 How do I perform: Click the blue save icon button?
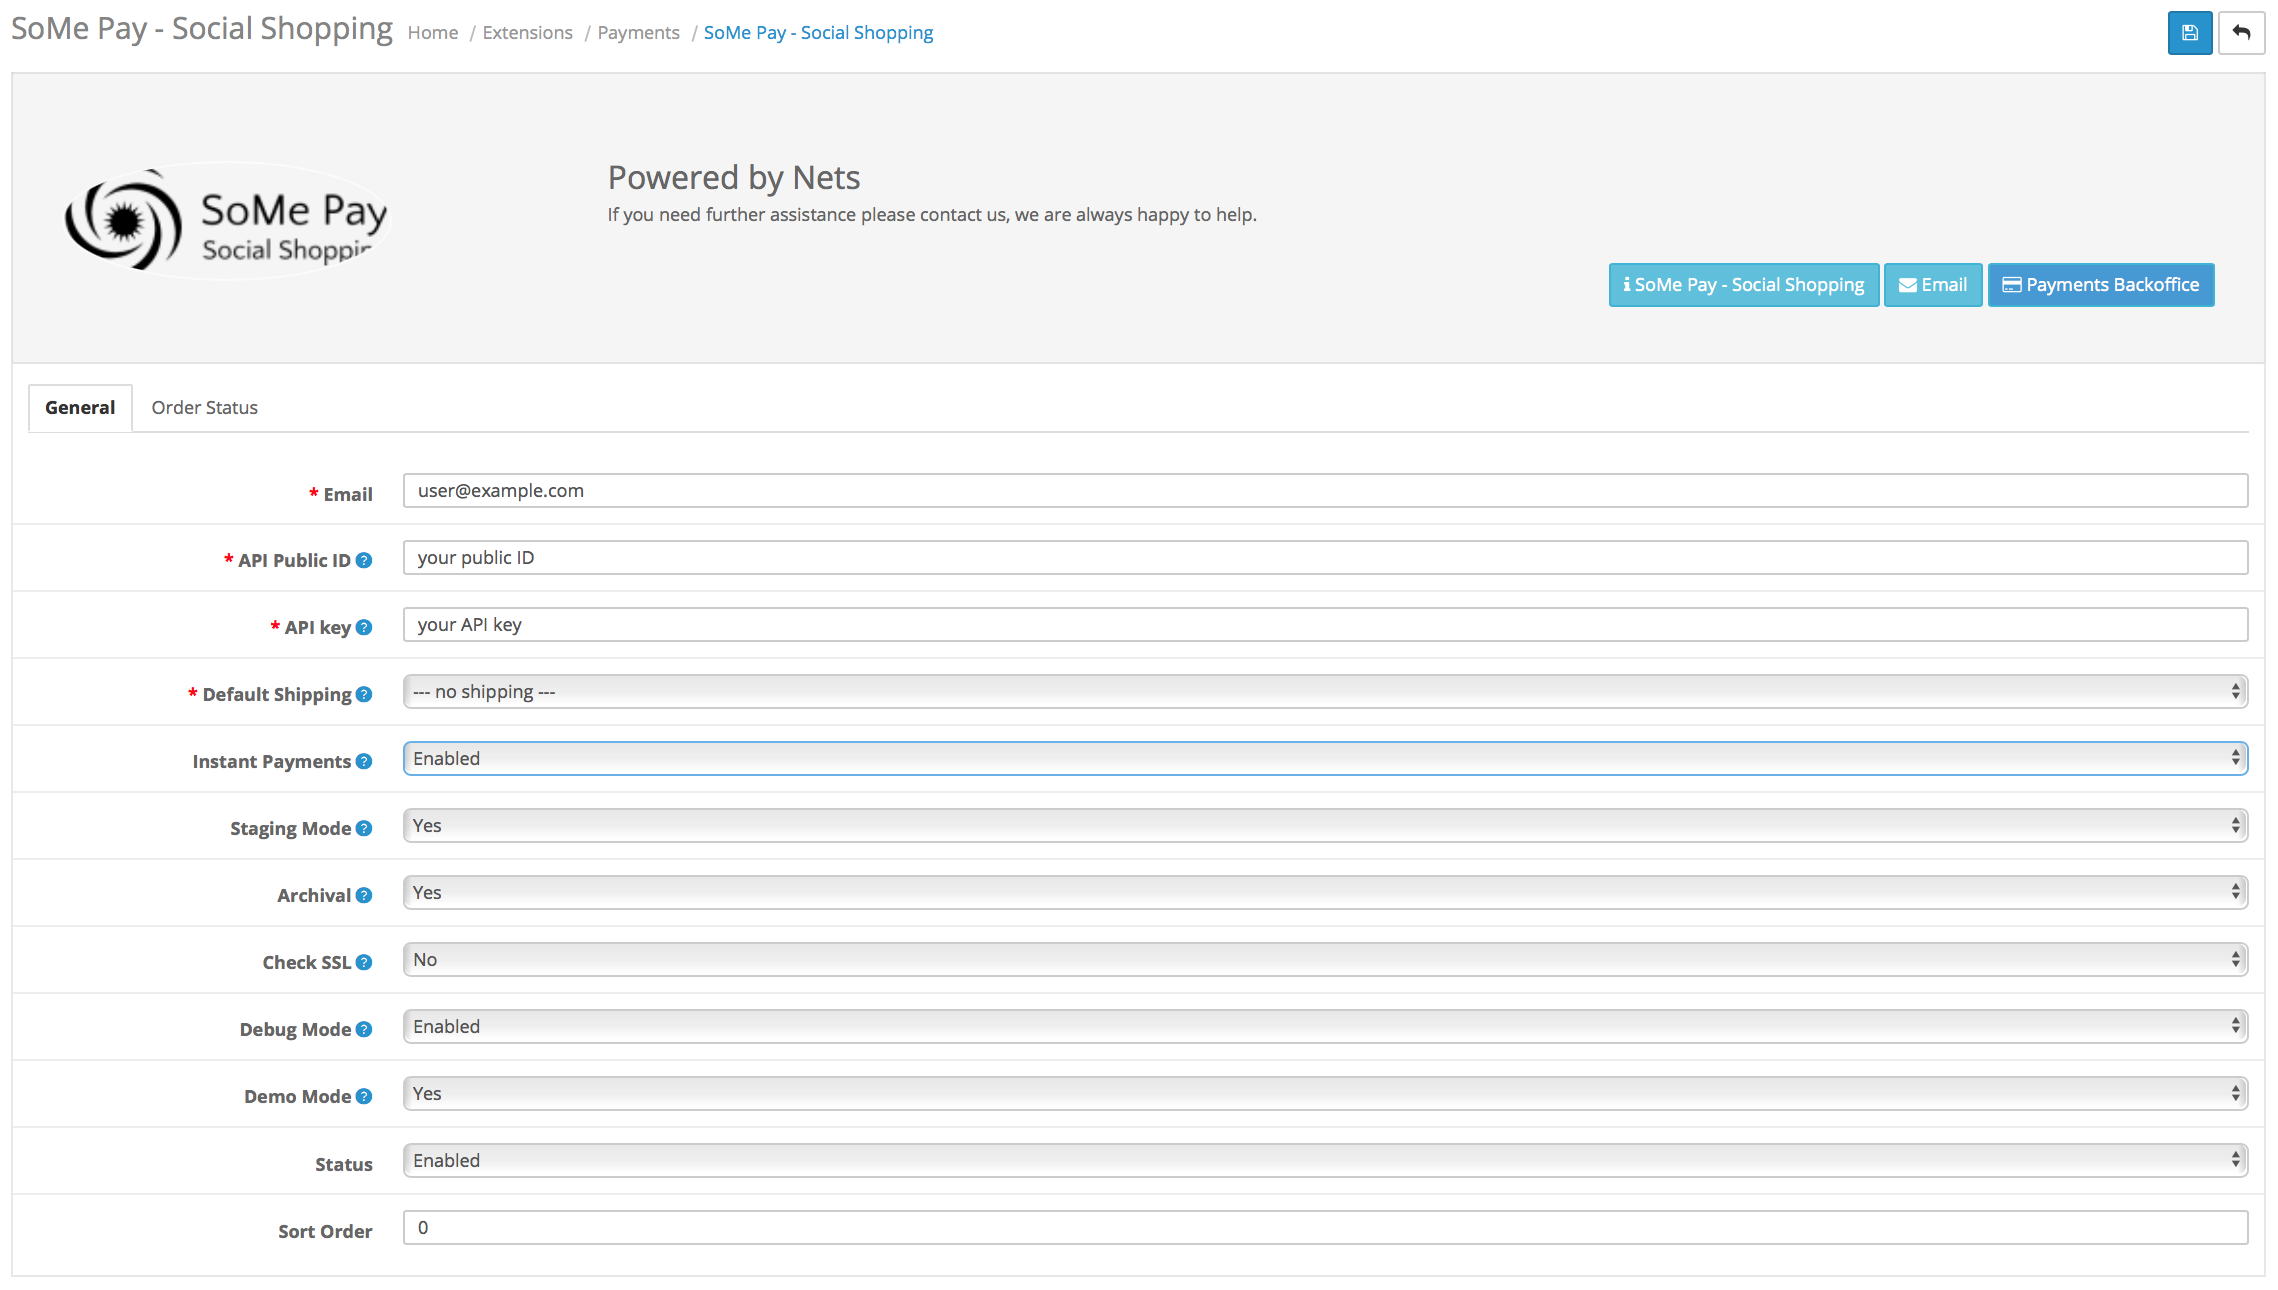[x=2189, y=33]
